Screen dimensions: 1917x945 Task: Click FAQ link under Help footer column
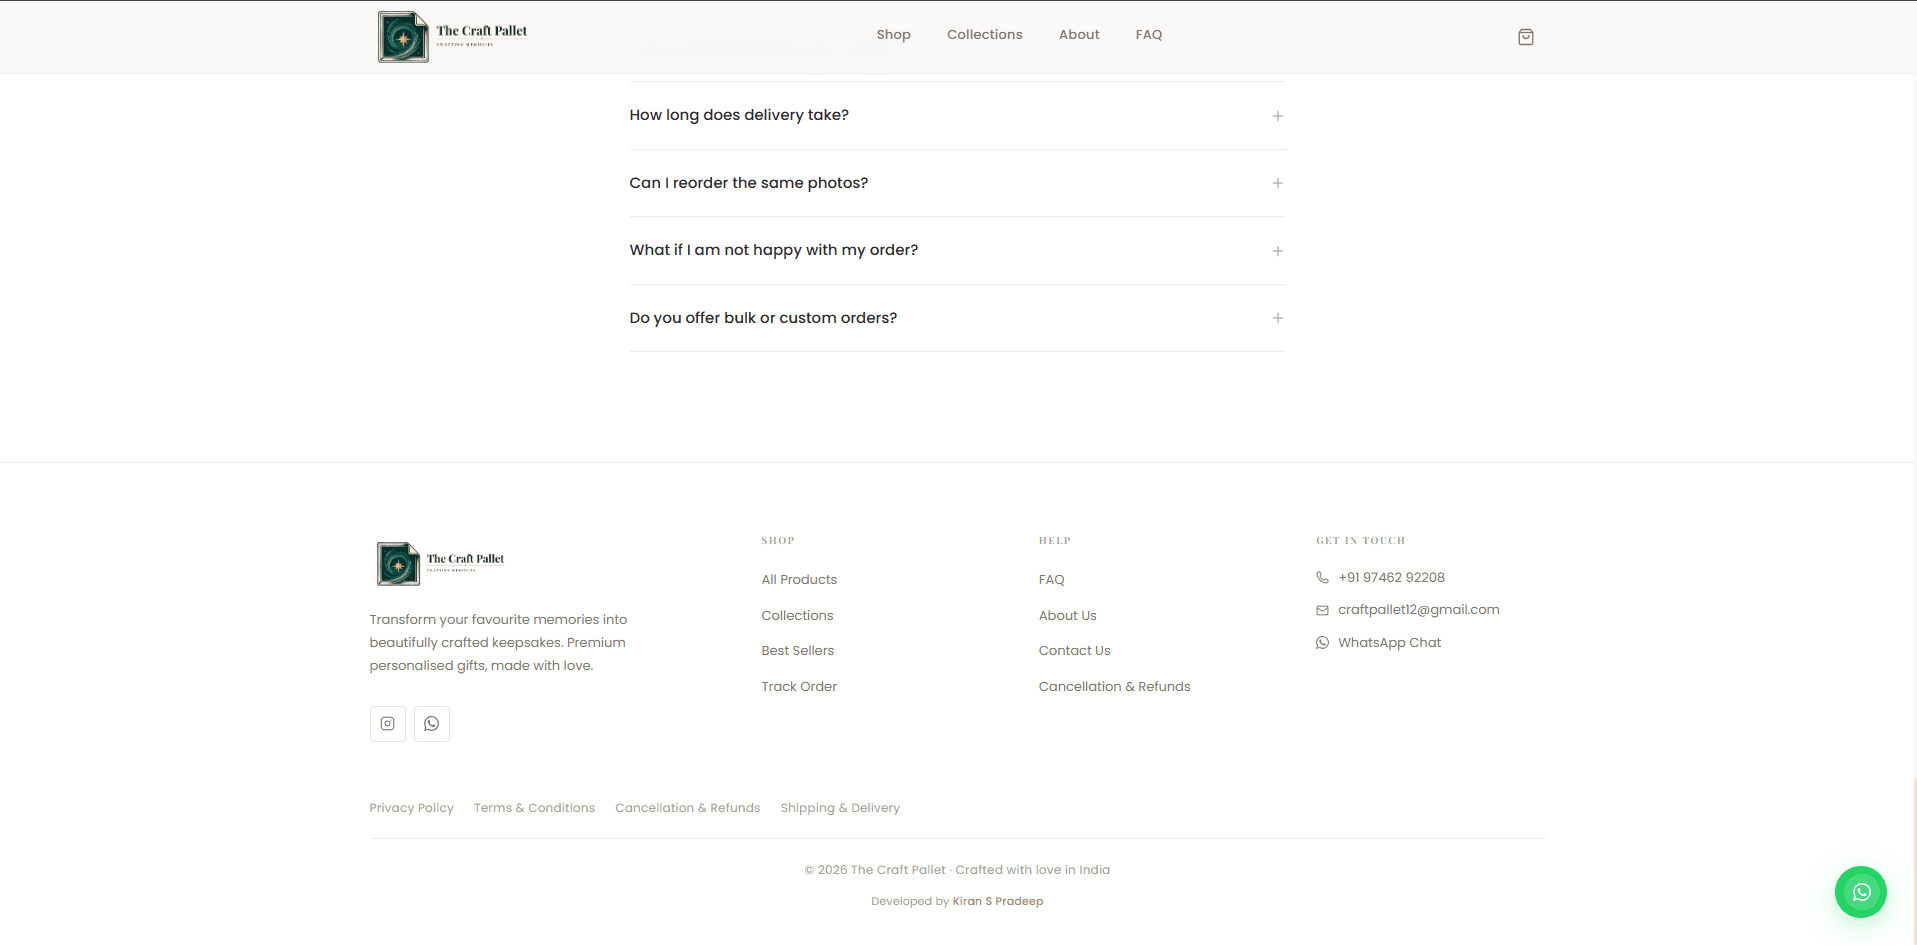click(1051, 580)
